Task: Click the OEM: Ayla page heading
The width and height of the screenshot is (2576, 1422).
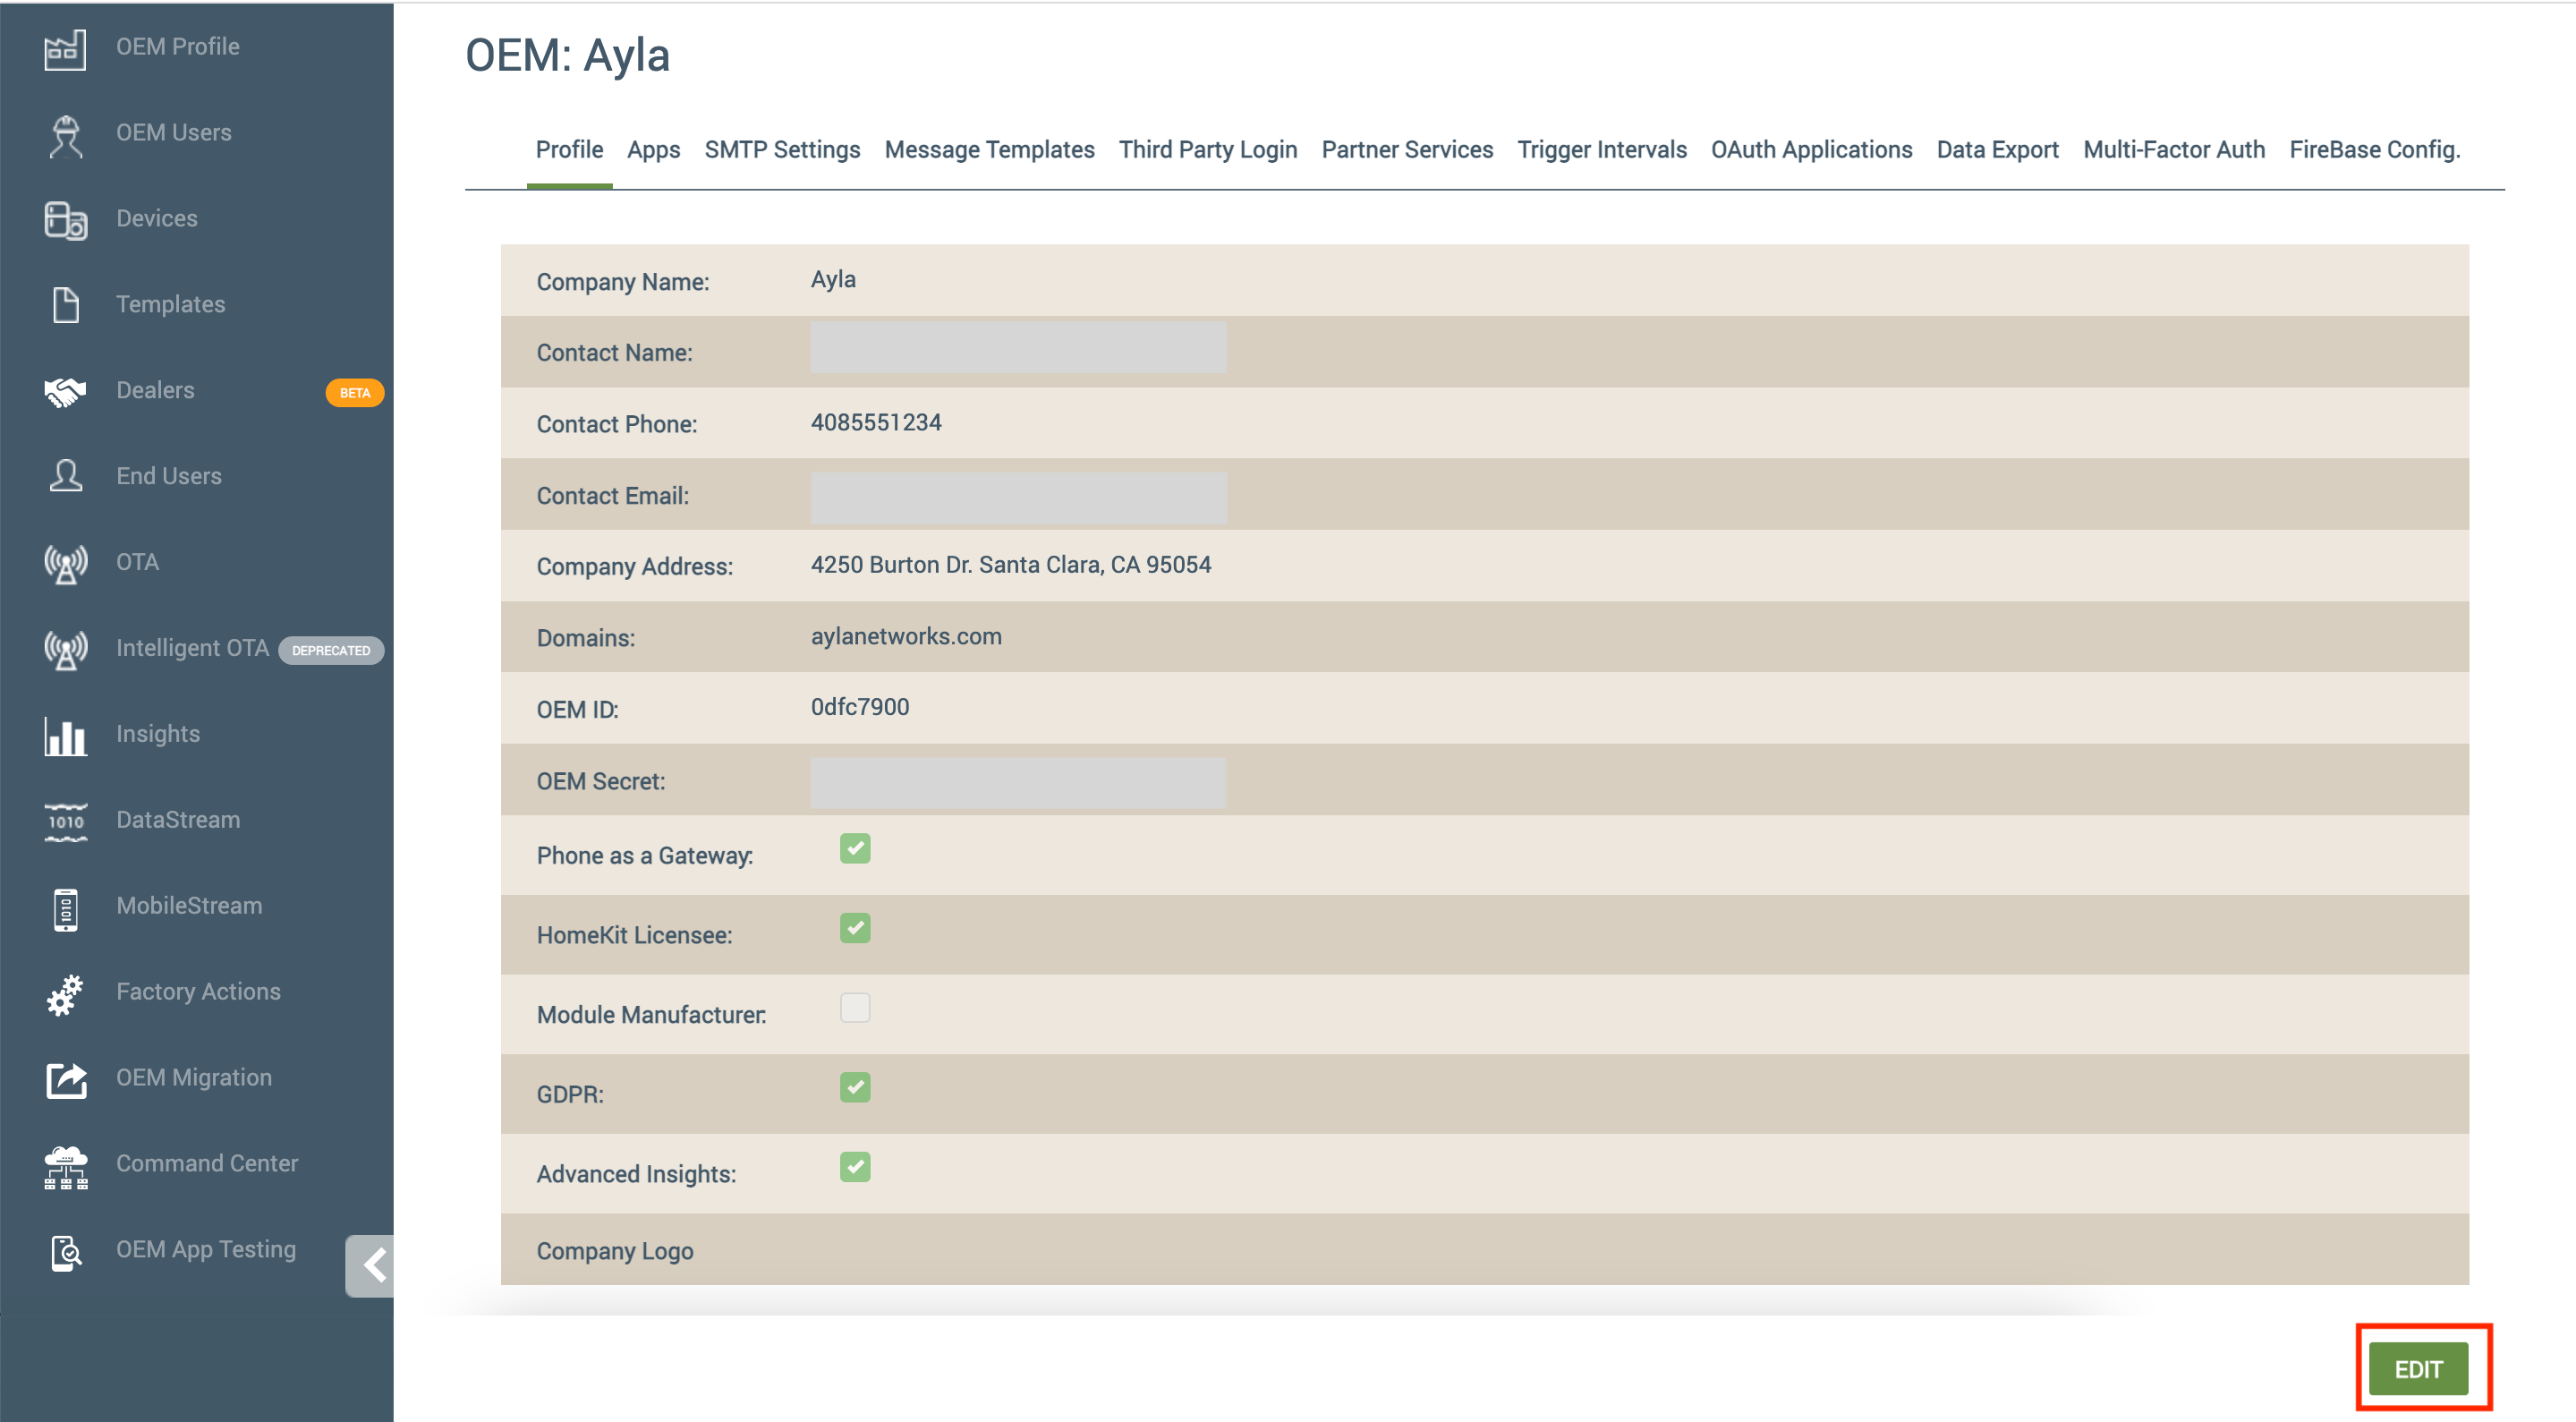Action: point(567,55)
